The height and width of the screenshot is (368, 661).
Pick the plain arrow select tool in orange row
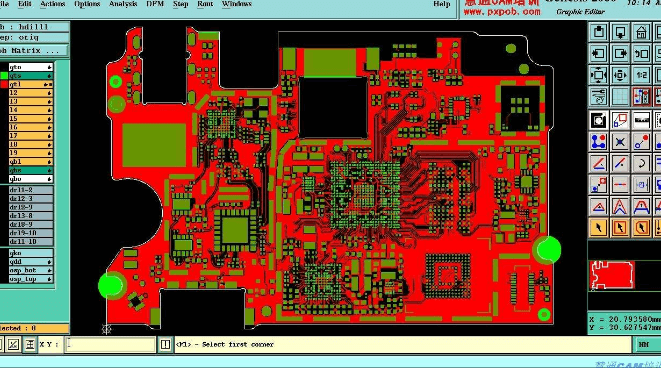pos(598,228)
